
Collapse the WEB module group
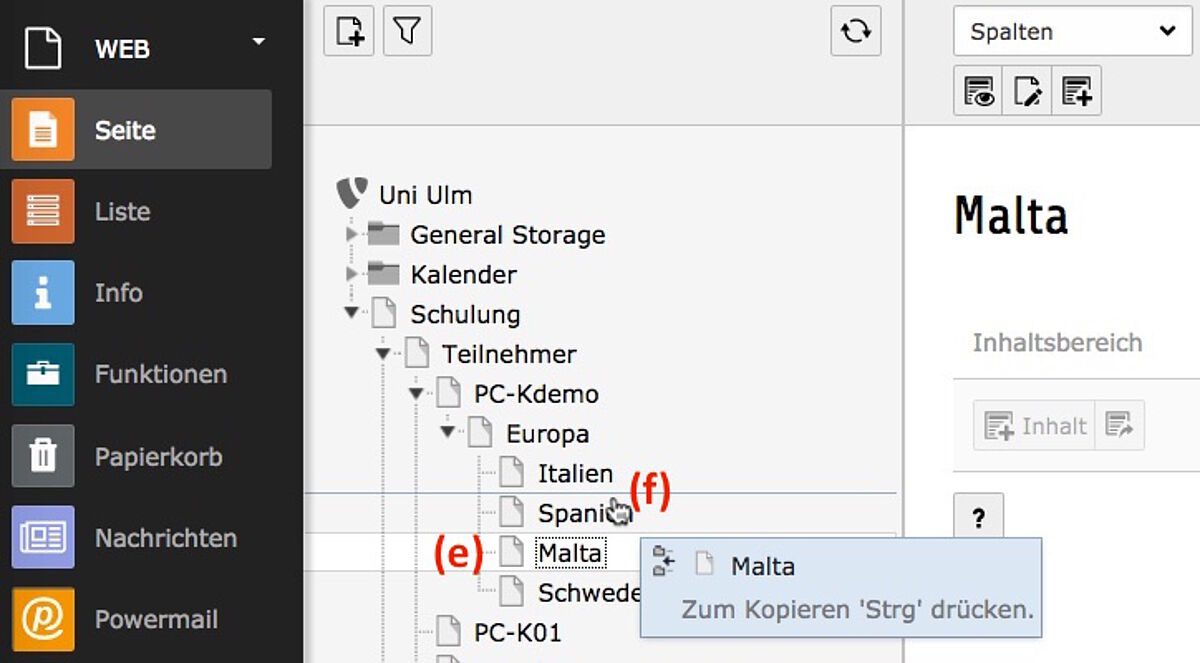tap(259, 42)
